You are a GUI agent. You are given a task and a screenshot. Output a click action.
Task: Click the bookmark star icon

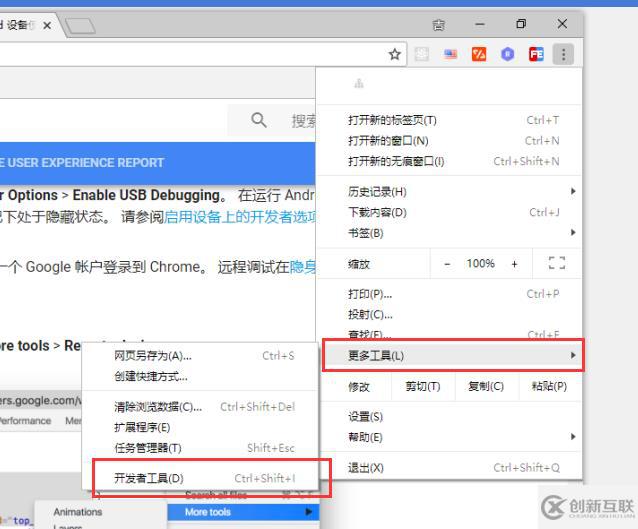pos(394,54)
